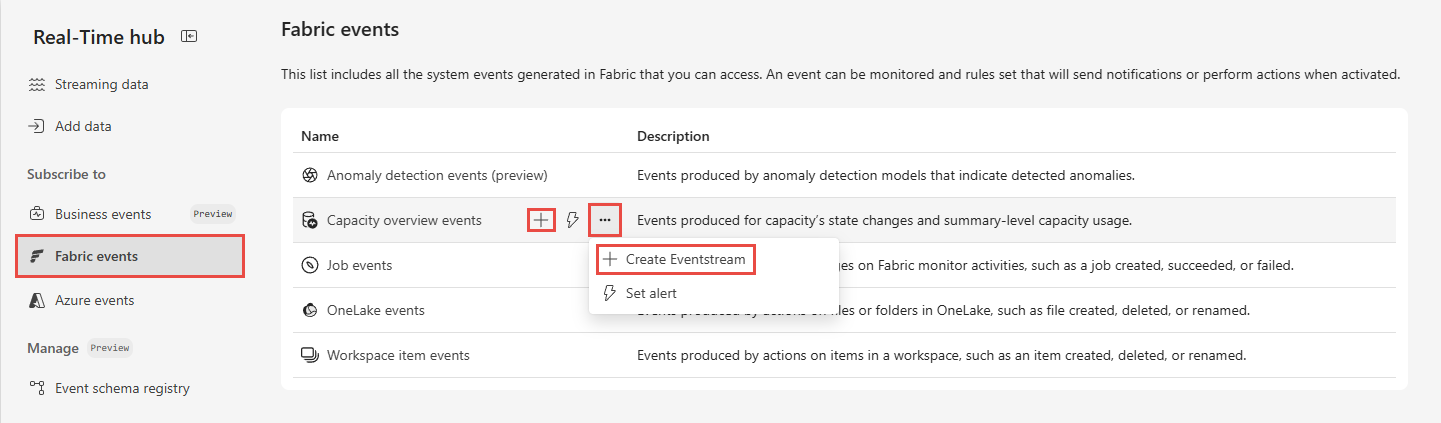Click the Streaming data wave icon
This screenshot has height=423, width=1441.
pos(37,84)
